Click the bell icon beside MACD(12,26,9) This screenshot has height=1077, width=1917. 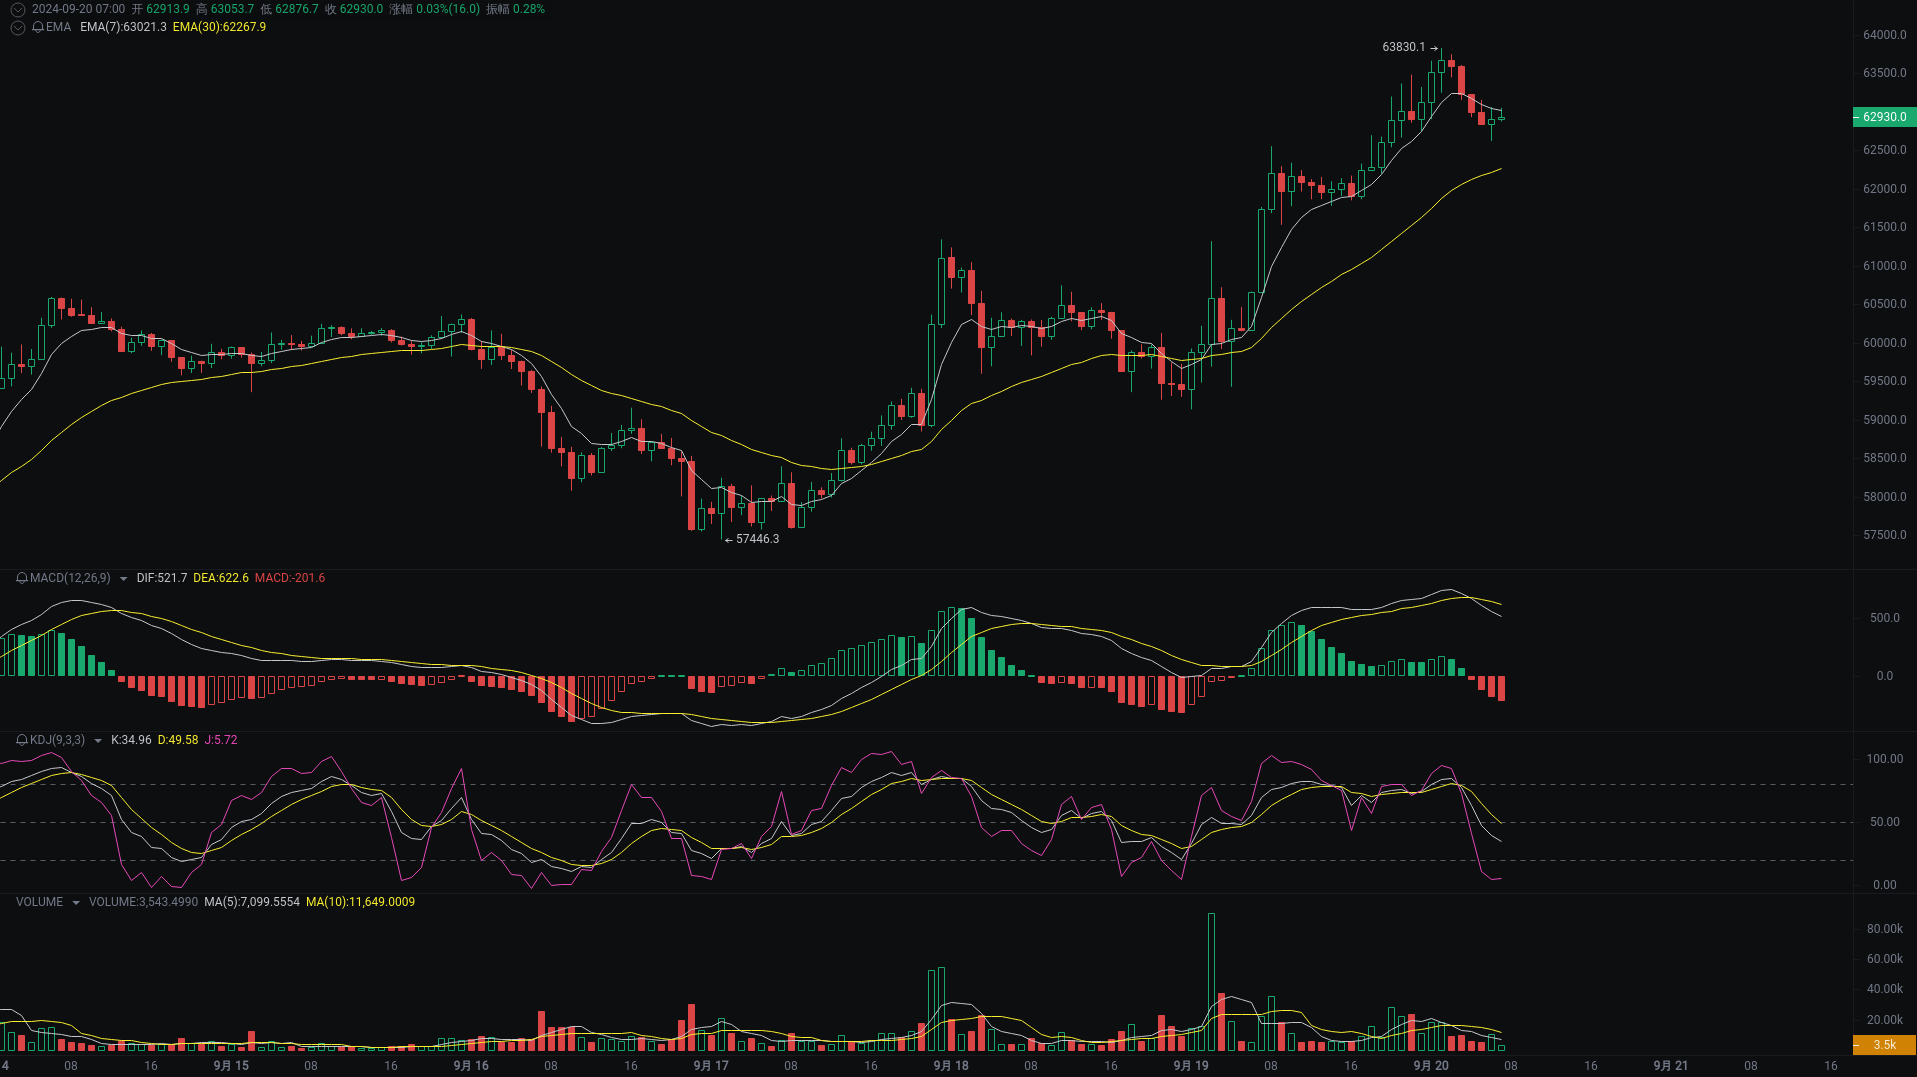[x=21, y=578]
